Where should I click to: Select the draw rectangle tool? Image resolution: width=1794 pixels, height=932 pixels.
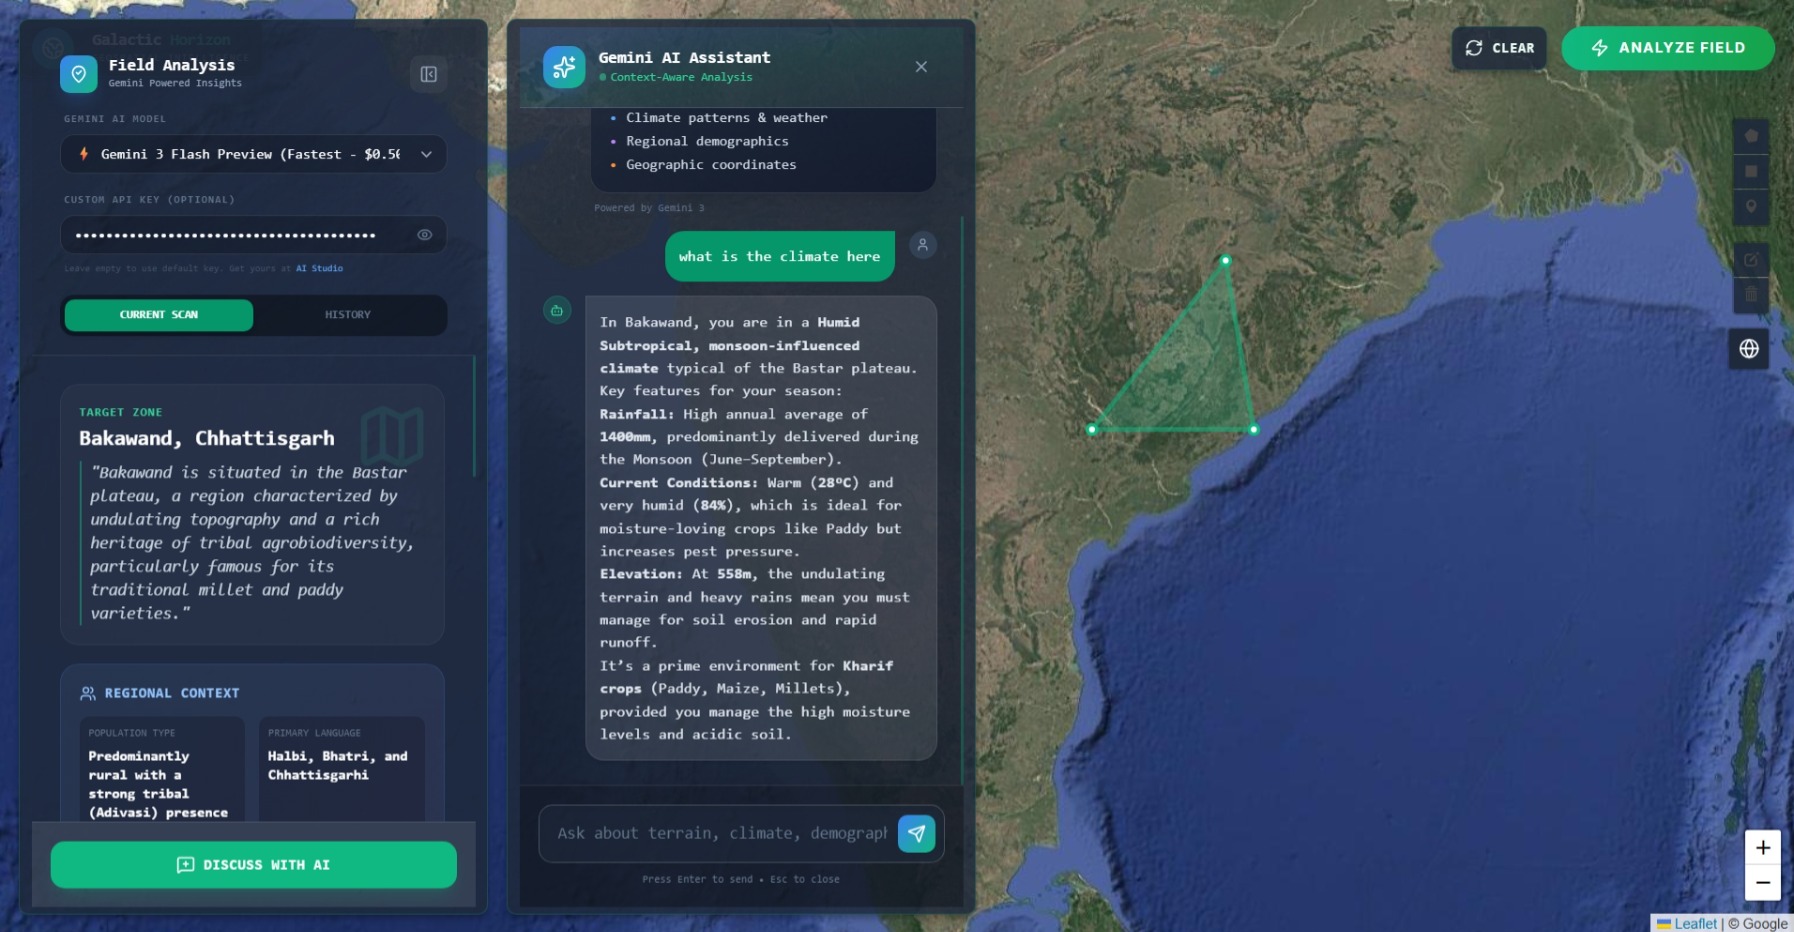tap(1751, 172)
